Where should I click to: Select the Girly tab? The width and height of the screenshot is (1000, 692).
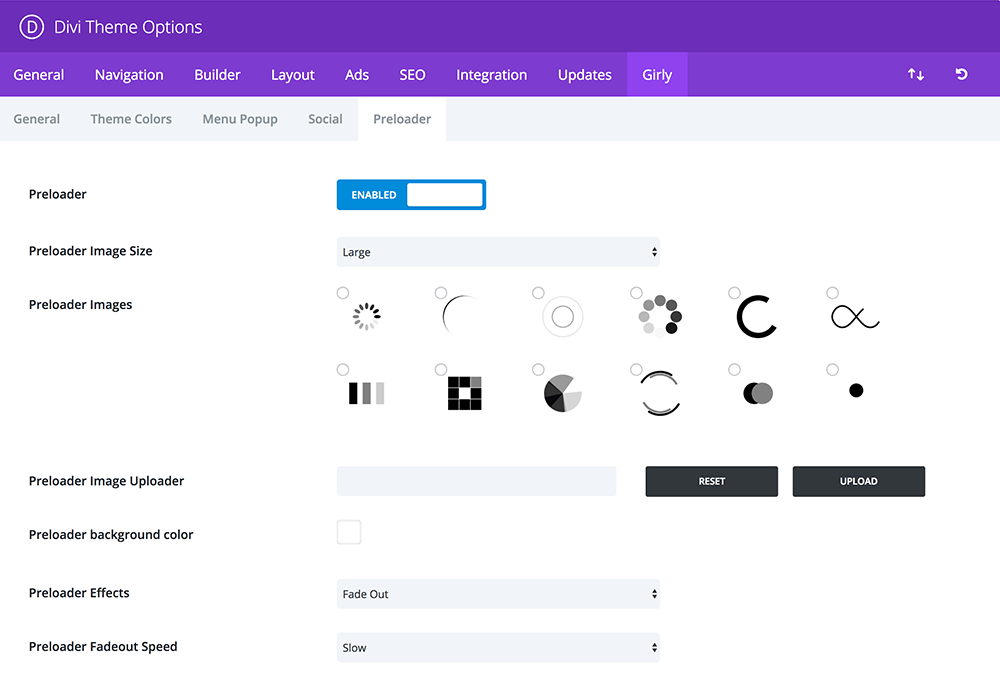[657, 75]
